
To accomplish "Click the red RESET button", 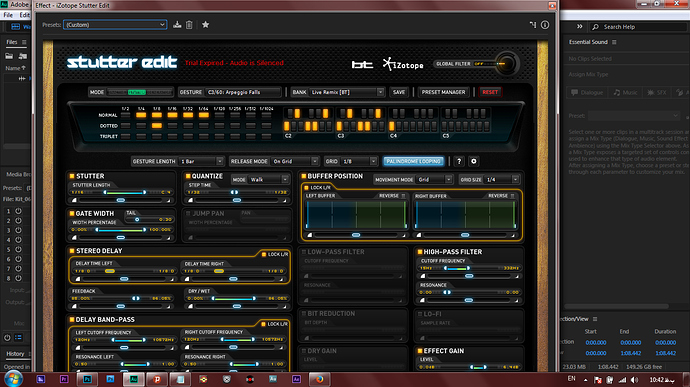I will pos(490,92).
